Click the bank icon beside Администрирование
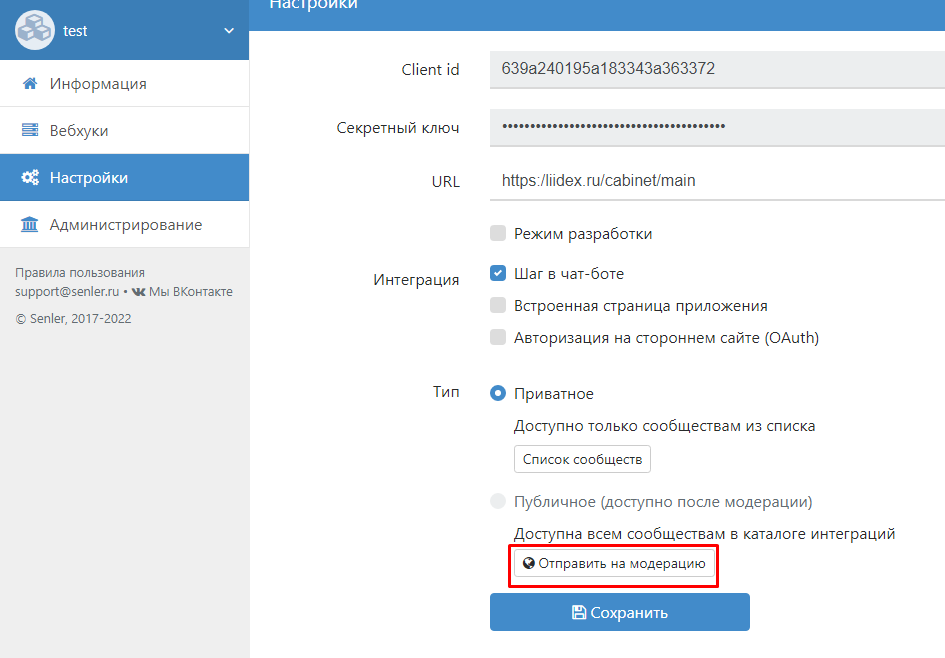945x658 pixels. pyautogui.click(x=30, y=225)
